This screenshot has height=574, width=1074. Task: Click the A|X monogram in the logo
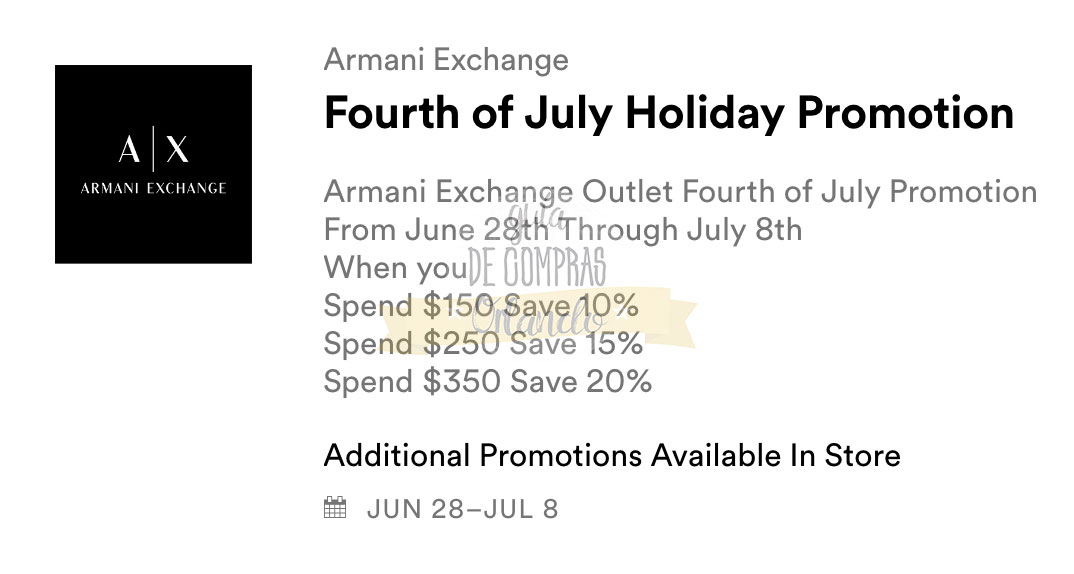153,150
